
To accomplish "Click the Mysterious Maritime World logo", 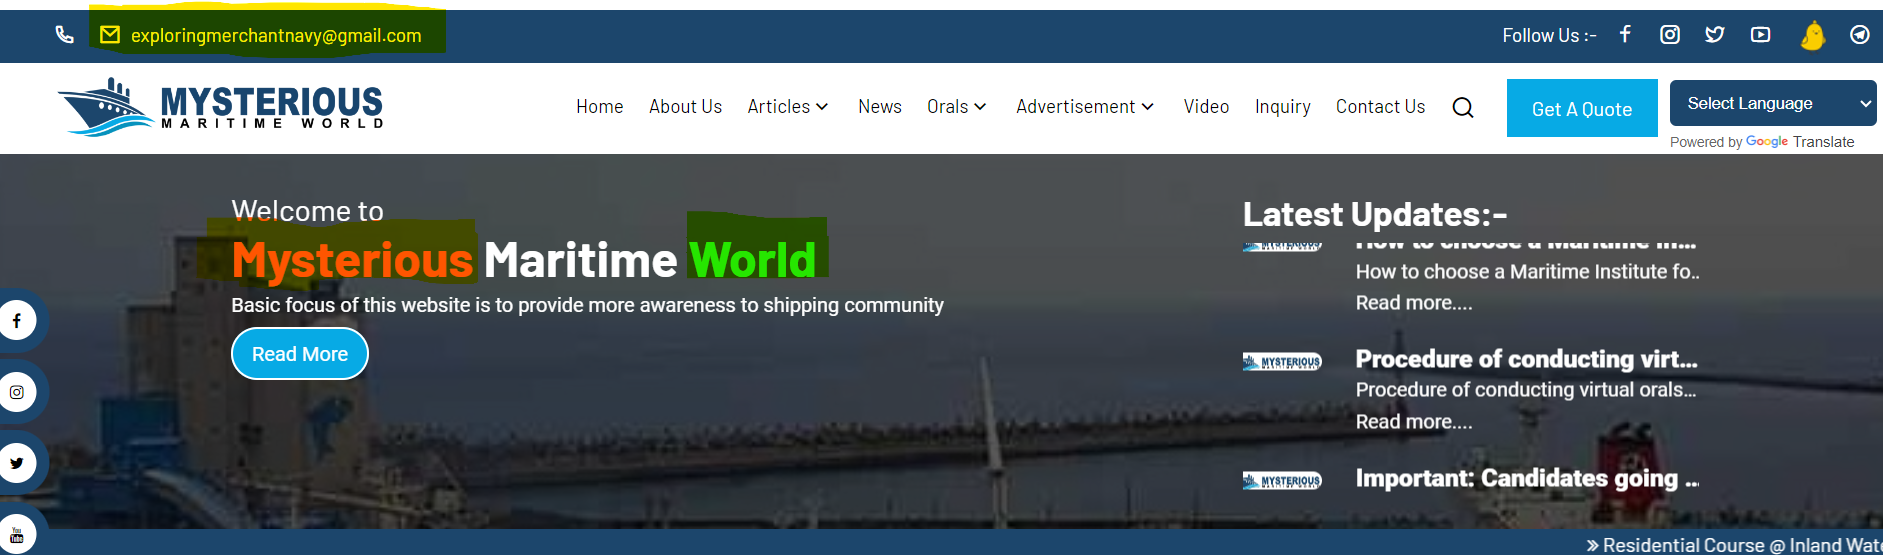I will [221, 107].
